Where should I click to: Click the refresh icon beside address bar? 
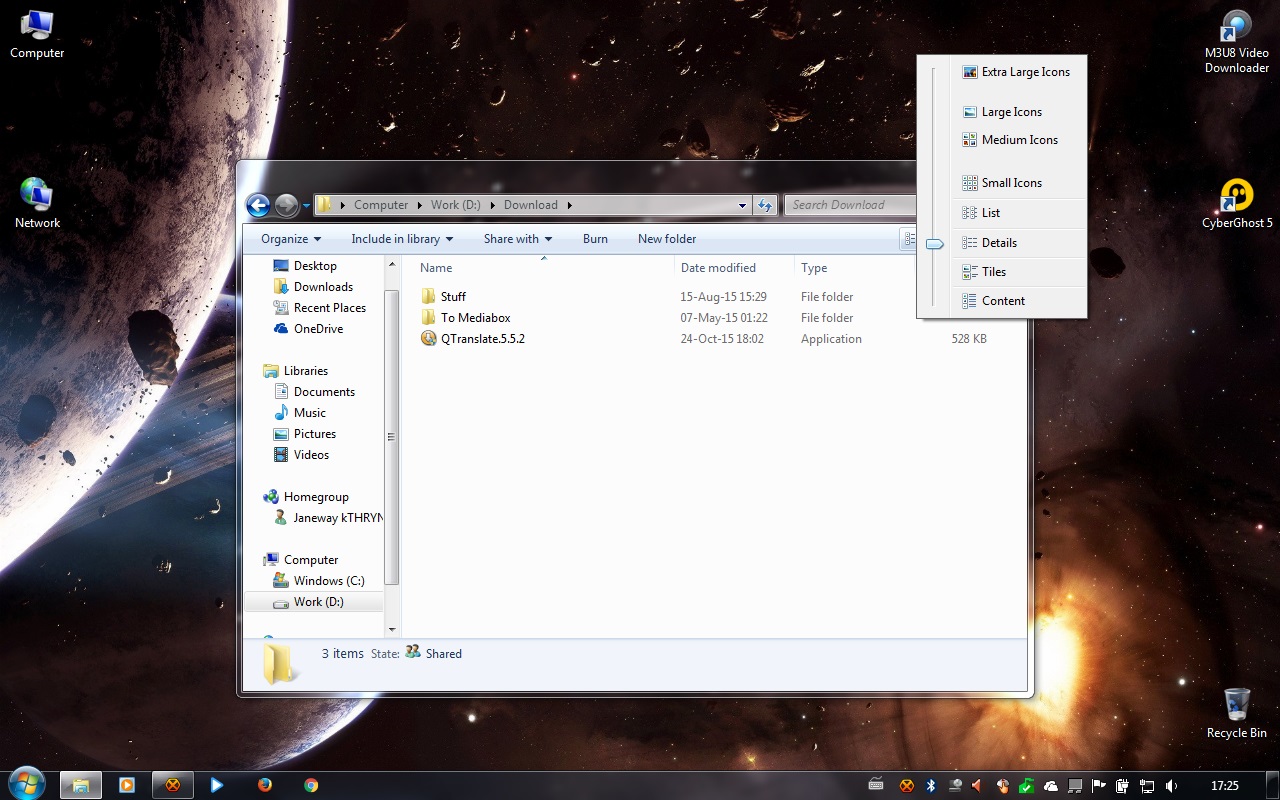(765, 205)
